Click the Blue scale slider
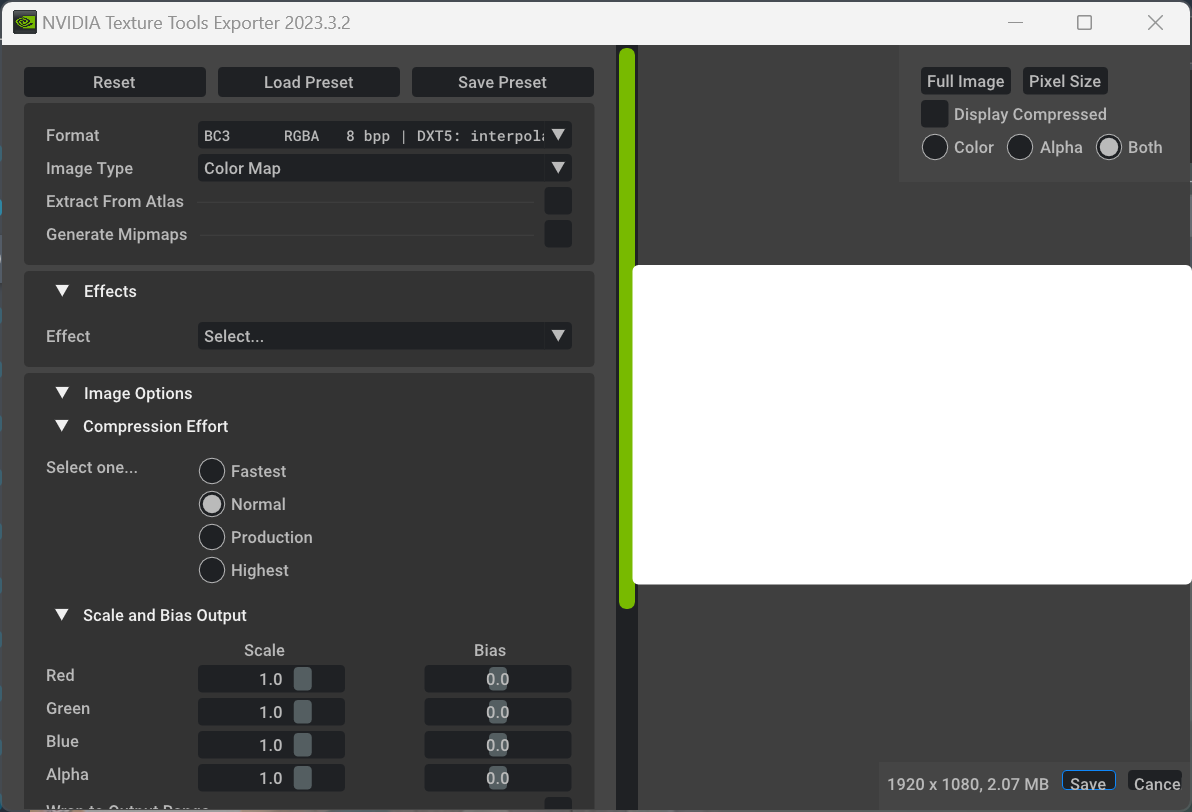 click(x=271, y=745)
